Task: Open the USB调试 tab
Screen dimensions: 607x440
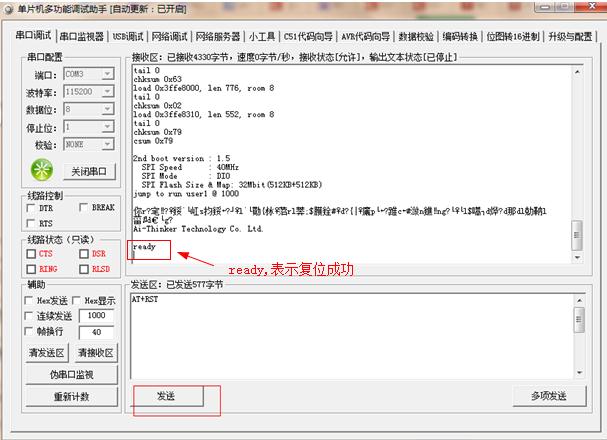Action: [128, 37]
